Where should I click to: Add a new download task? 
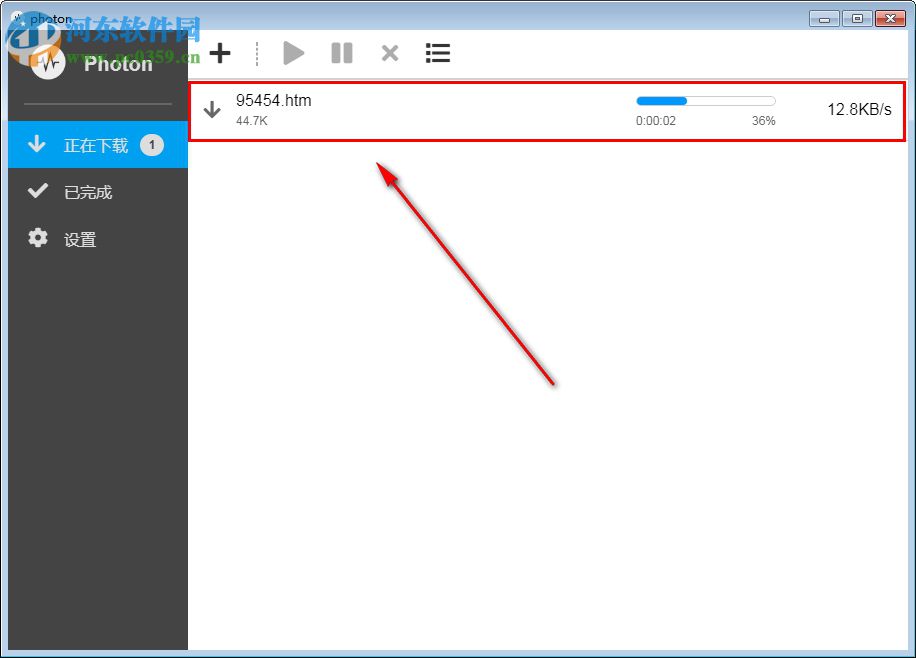pos(220,53)
